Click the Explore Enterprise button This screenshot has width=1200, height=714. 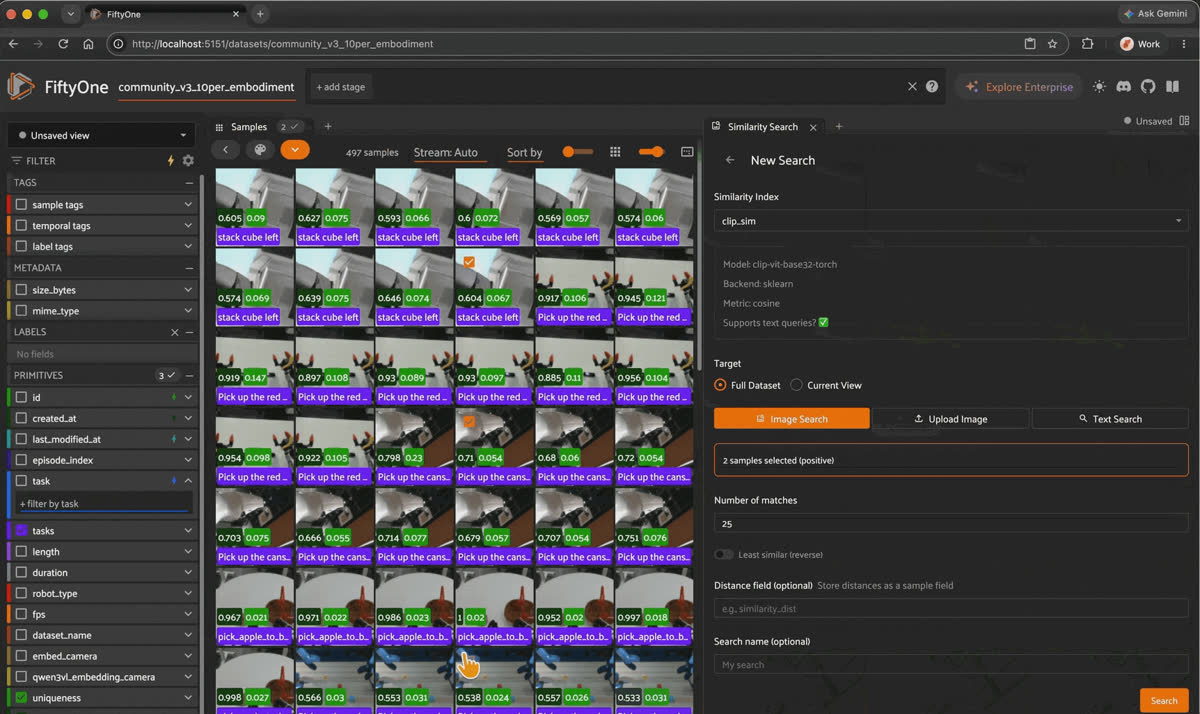pos(1018,87)
